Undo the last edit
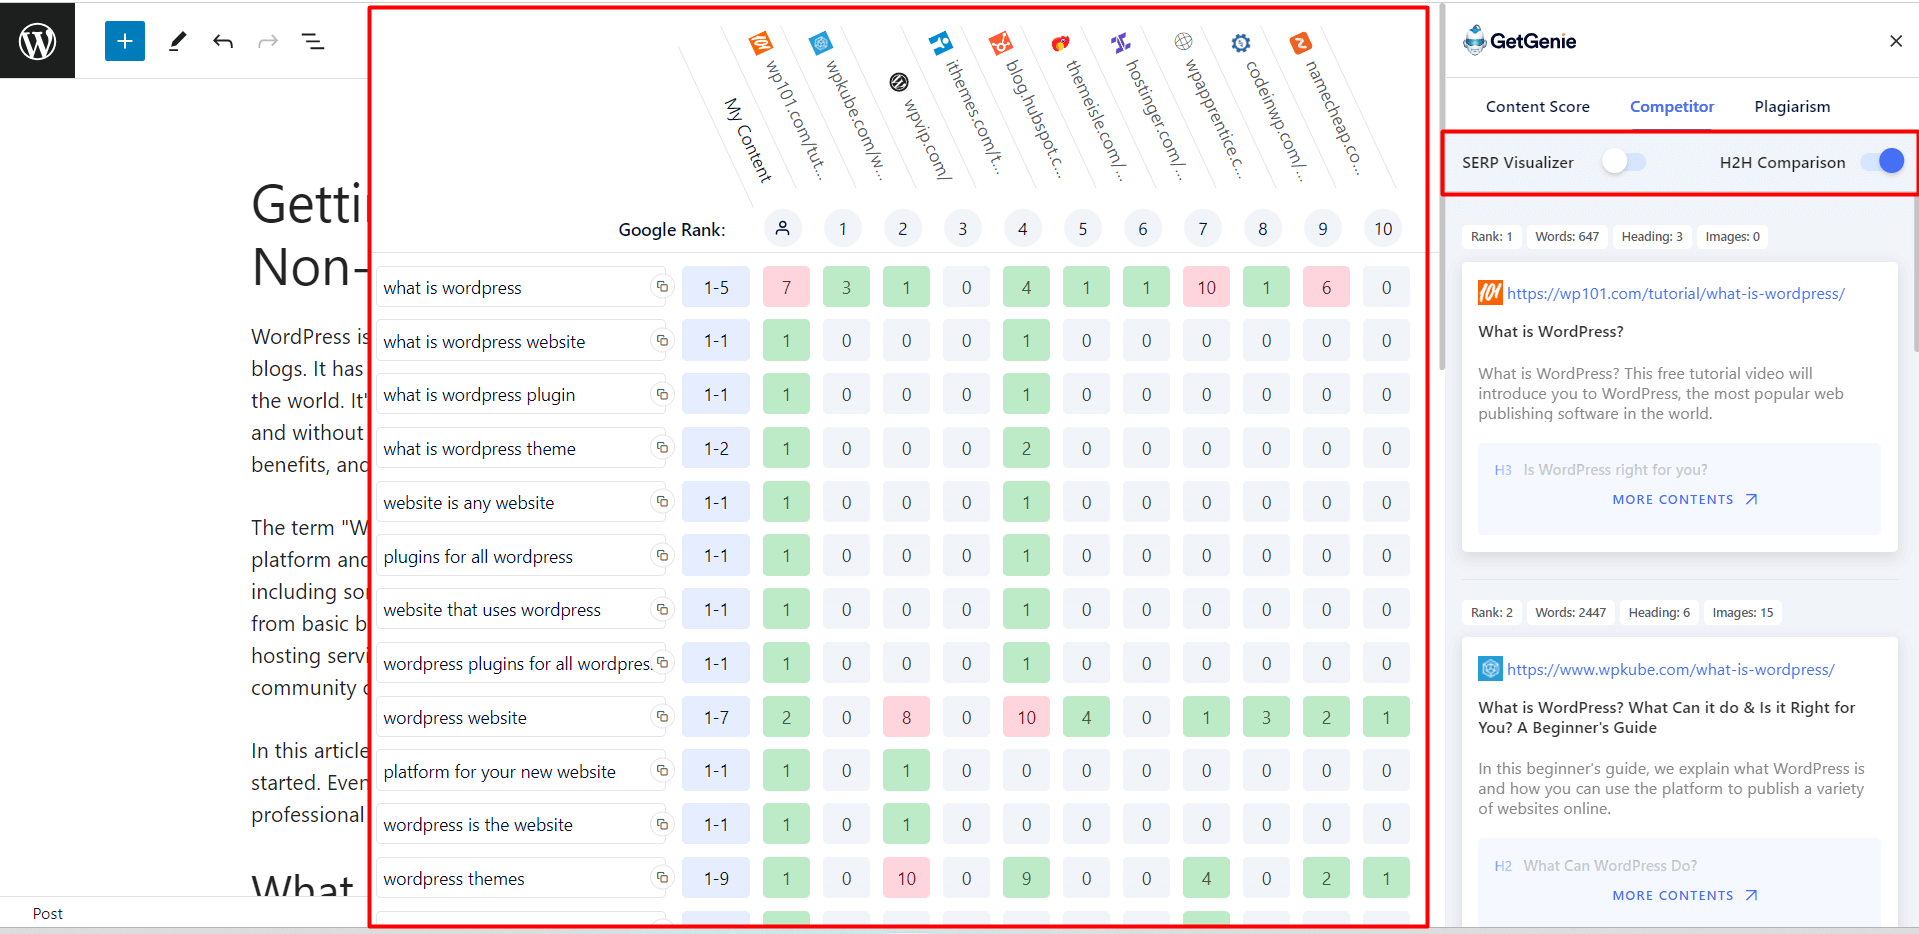This screenshot has width=1919, height=934. point(223,41)
